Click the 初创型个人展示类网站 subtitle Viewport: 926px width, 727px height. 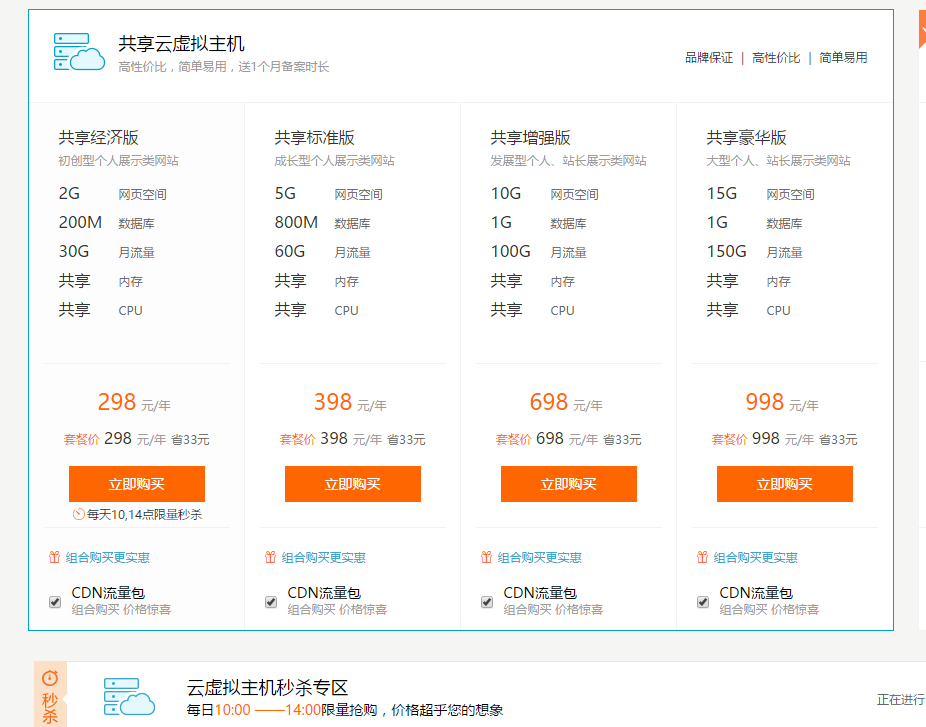pyautogui.click(x=118, y=161)
